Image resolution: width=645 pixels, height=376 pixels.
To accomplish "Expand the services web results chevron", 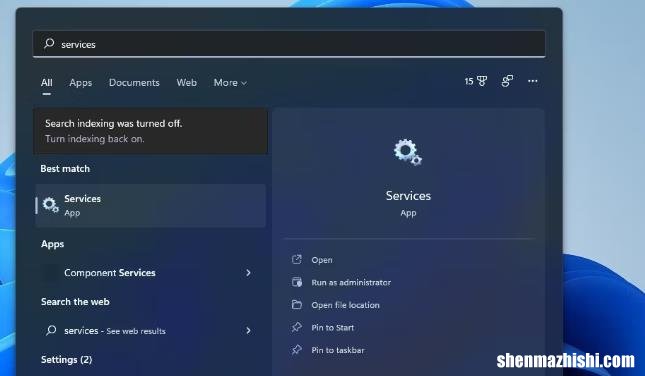I will pyautogui.click(x=248, y=330).
